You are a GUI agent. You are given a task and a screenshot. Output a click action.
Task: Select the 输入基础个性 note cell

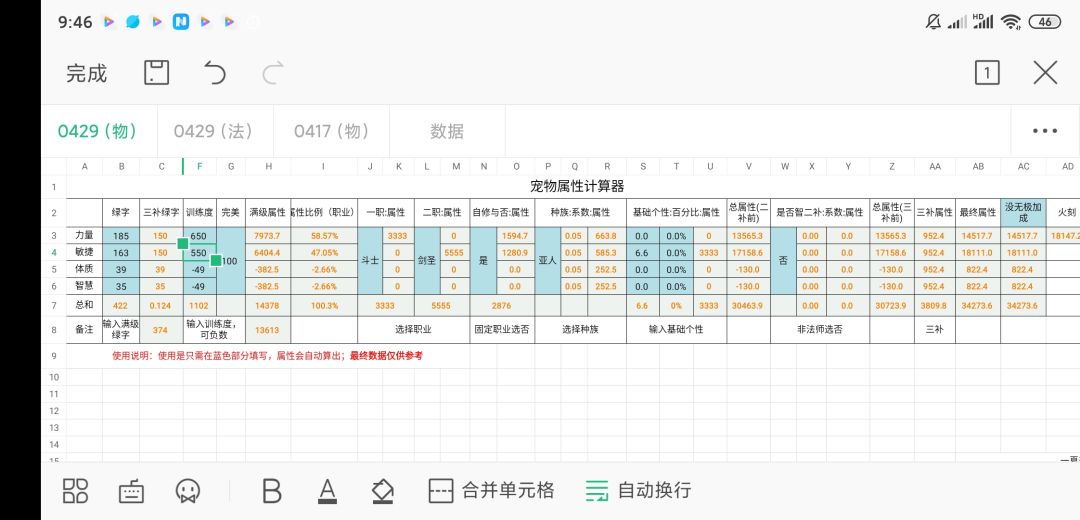pyautogui.click(x=676, y=330)
